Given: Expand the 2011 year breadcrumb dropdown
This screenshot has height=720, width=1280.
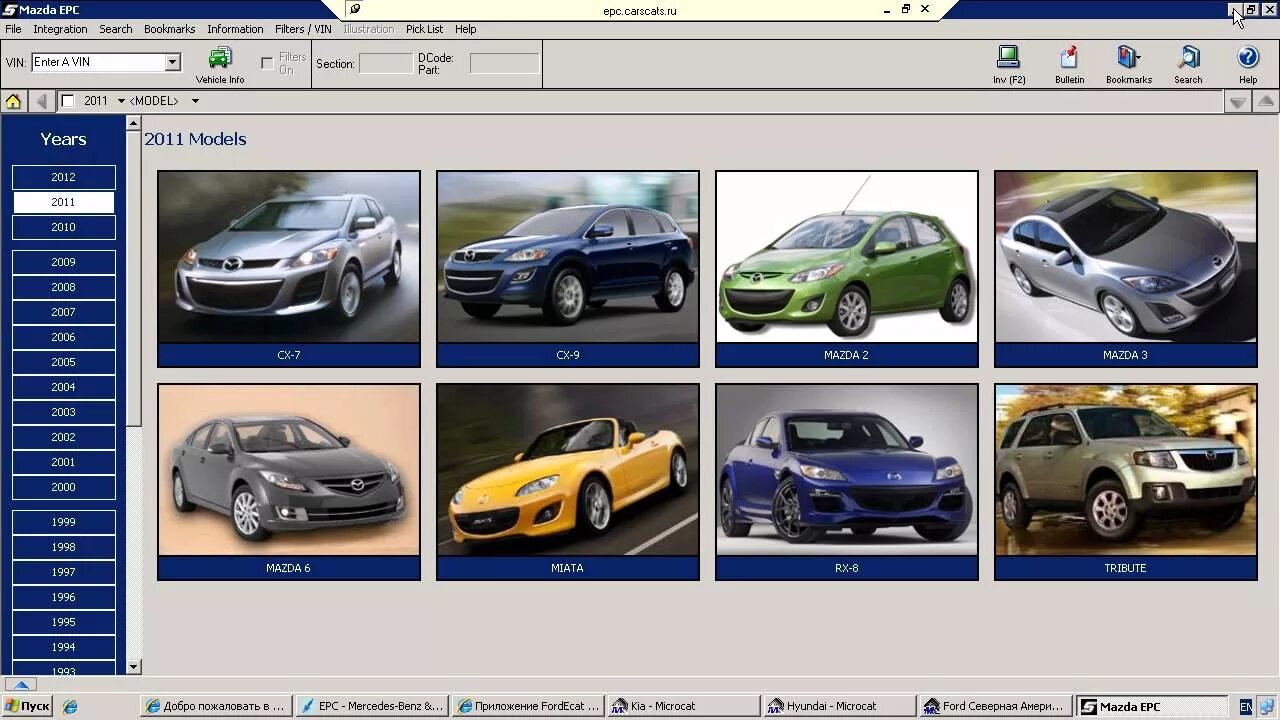Looking at the screenshot, I should pos(121,101).
